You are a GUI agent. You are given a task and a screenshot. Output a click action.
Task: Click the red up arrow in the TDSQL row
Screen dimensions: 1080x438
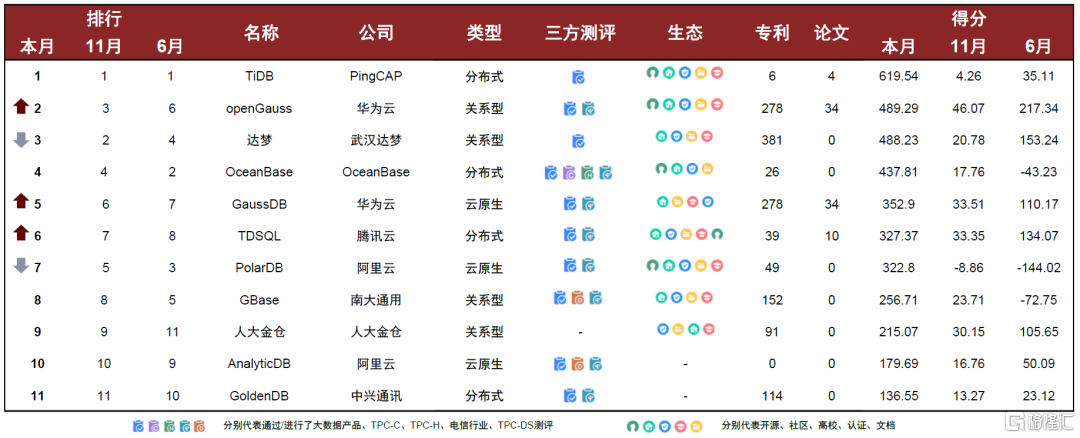21,233
